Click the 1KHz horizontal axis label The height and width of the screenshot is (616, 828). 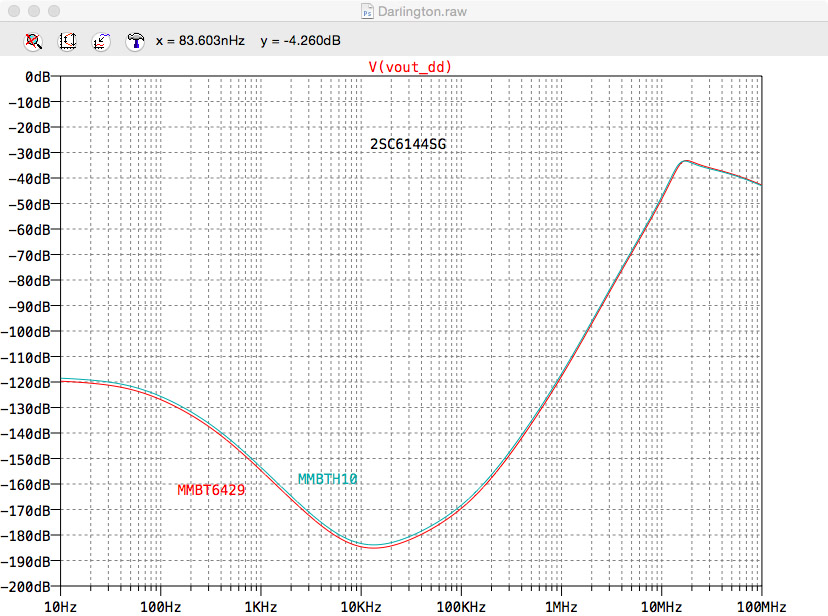click(261, 607)
